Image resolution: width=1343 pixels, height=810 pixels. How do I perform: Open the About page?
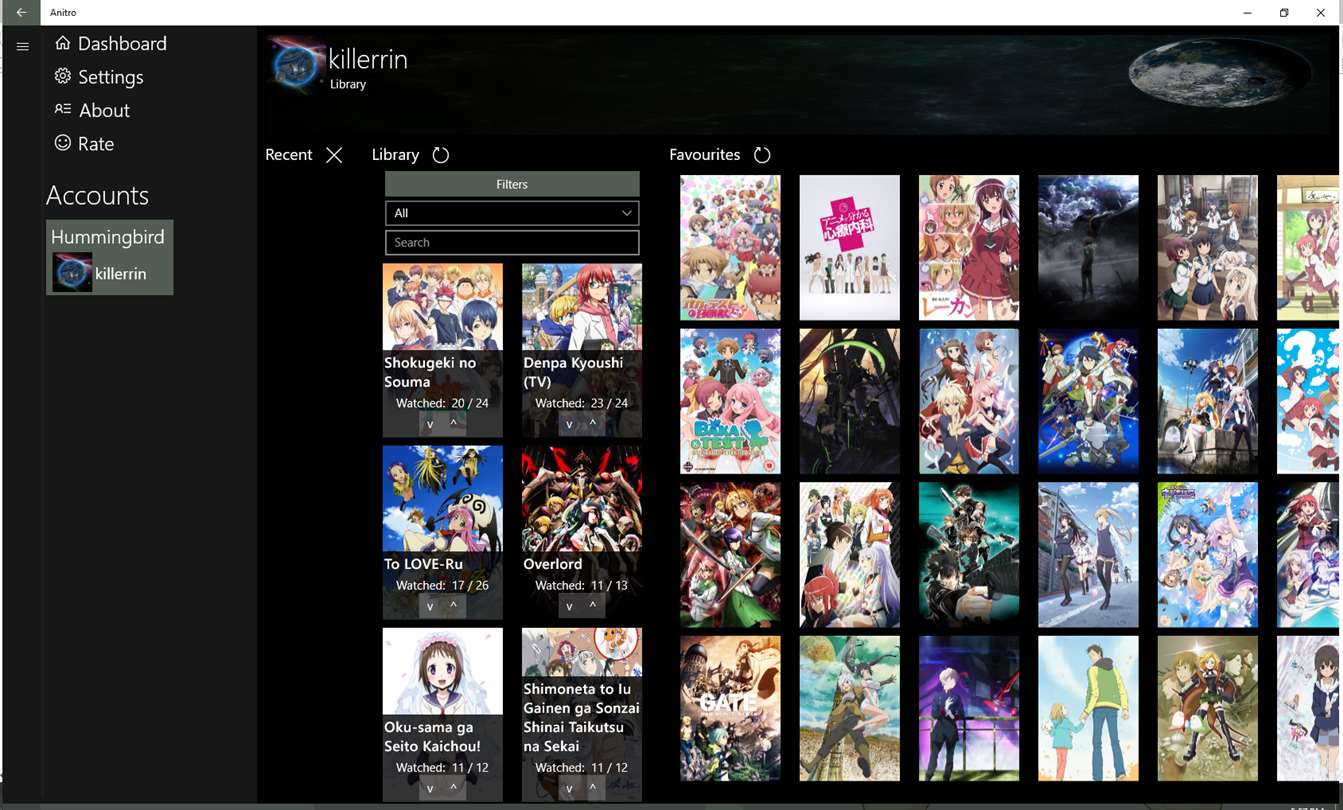(x=92, y=110)
